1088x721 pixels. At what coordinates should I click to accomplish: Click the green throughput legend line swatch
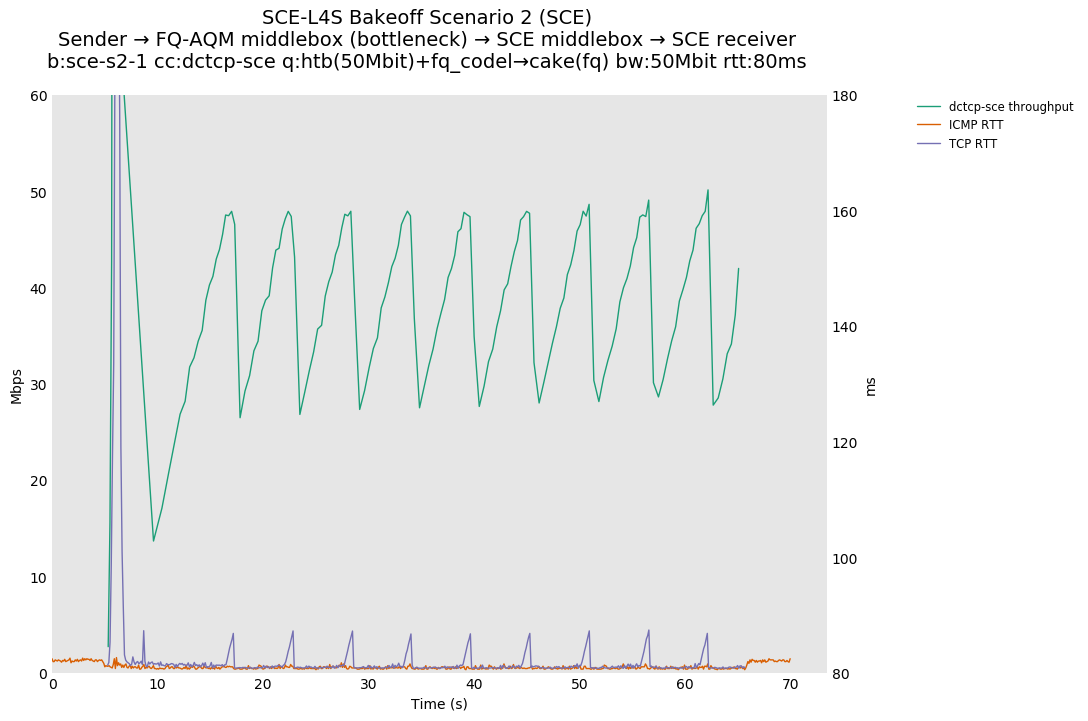click(929, 107)
